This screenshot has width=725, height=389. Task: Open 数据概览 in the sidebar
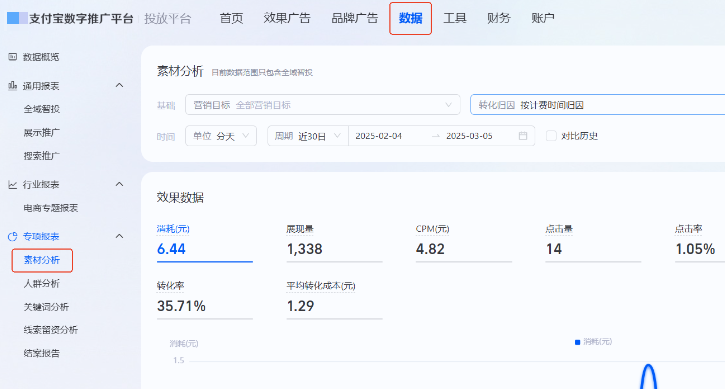[x=41, y=57]
